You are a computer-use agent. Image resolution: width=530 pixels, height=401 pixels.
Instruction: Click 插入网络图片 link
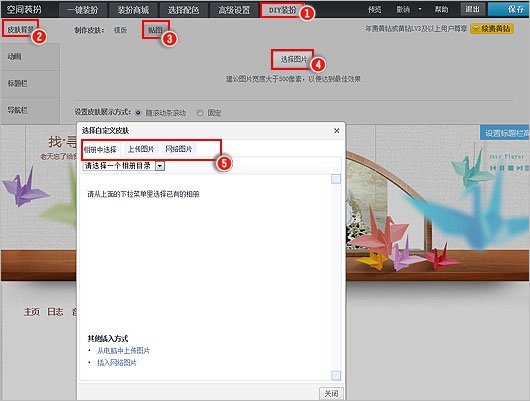coord(117,363)
